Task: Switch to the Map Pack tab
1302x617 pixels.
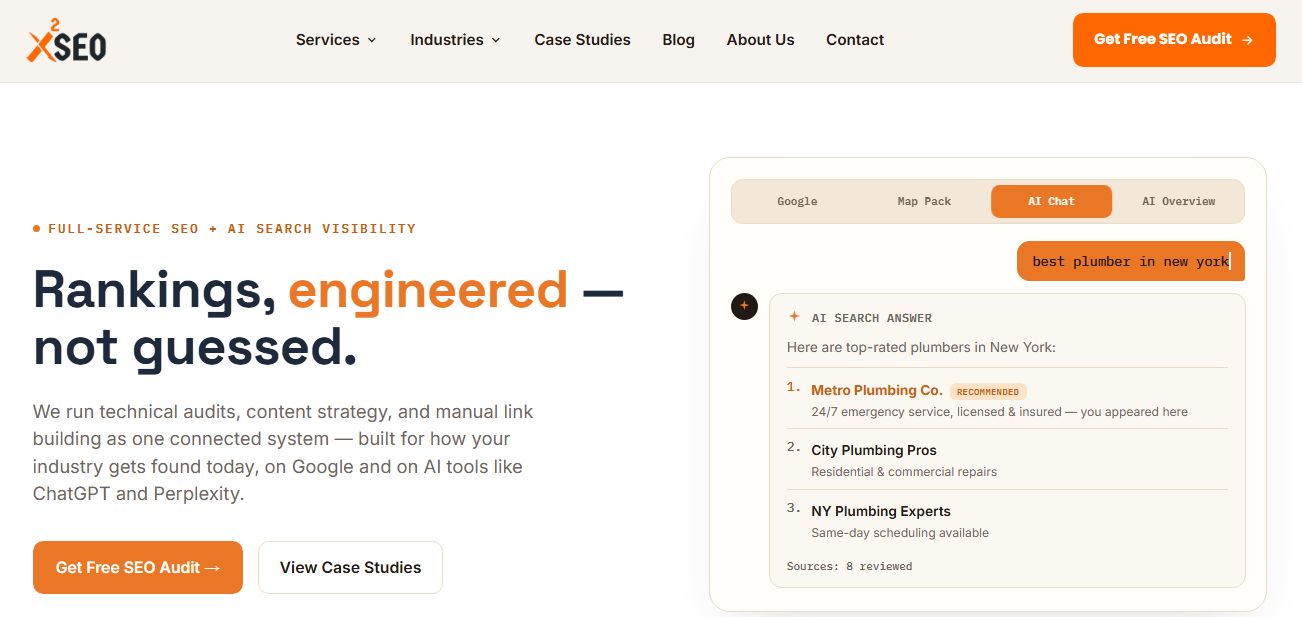Action: coord(924,201)
